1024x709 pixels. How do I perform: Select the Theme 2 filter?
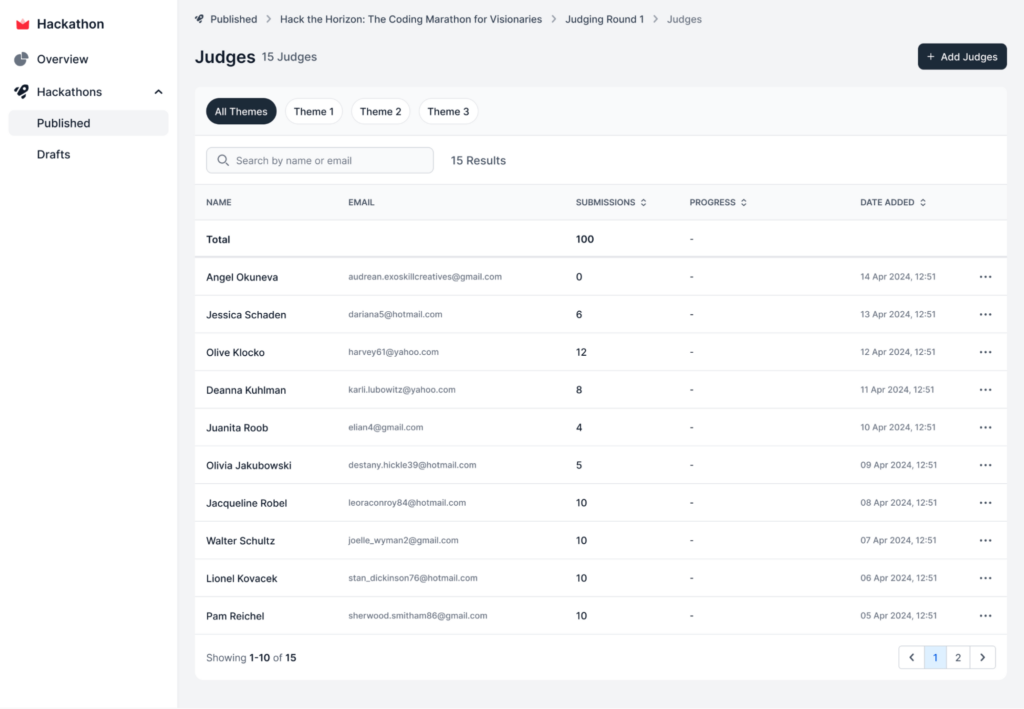380,112
